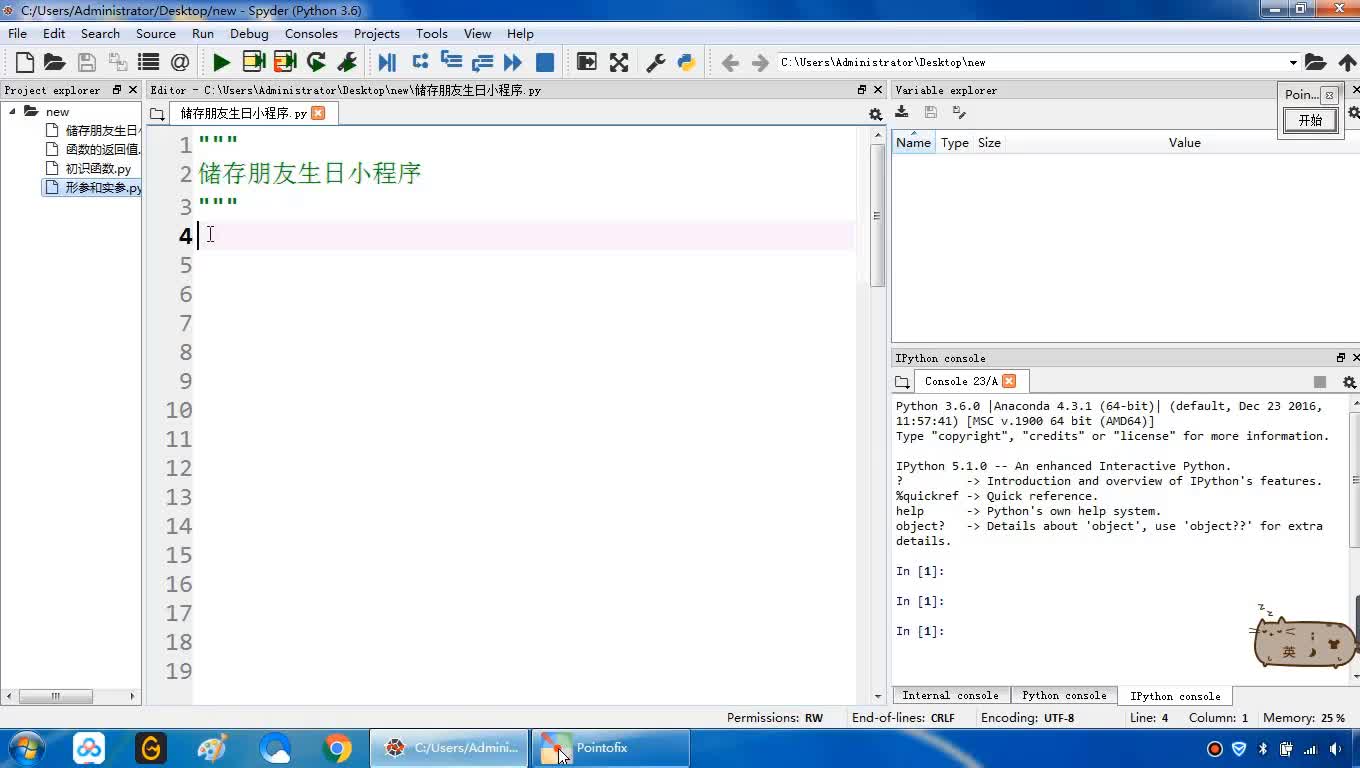Click the 开始 button in Pointofix panel
Viewport: 1360px width, 768px height.
click(x=1310, y=120)
